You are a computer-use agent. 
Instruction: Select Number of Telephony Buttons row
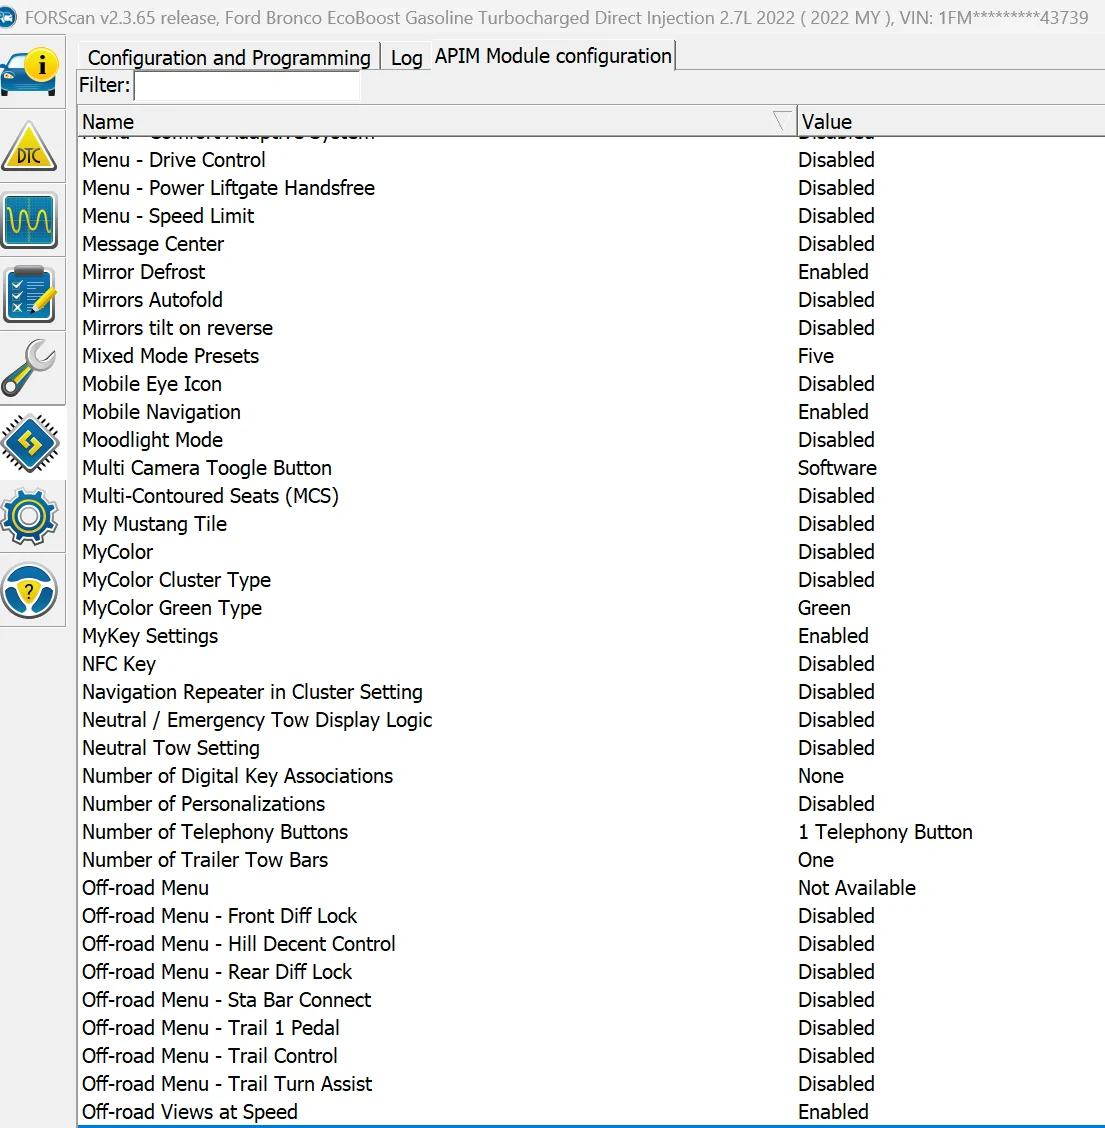coord(591,833)
